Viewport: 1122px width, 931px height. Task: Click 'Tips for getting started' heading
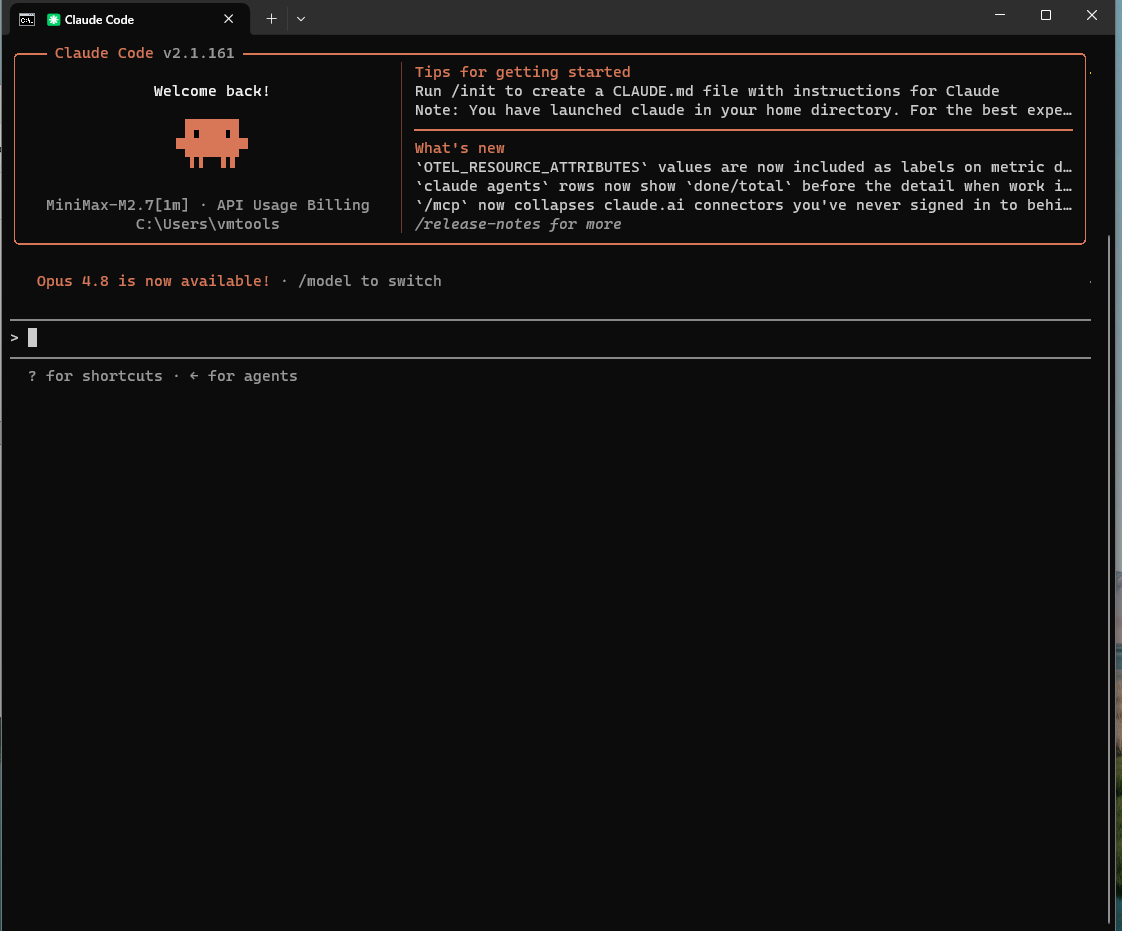[522, 72]
